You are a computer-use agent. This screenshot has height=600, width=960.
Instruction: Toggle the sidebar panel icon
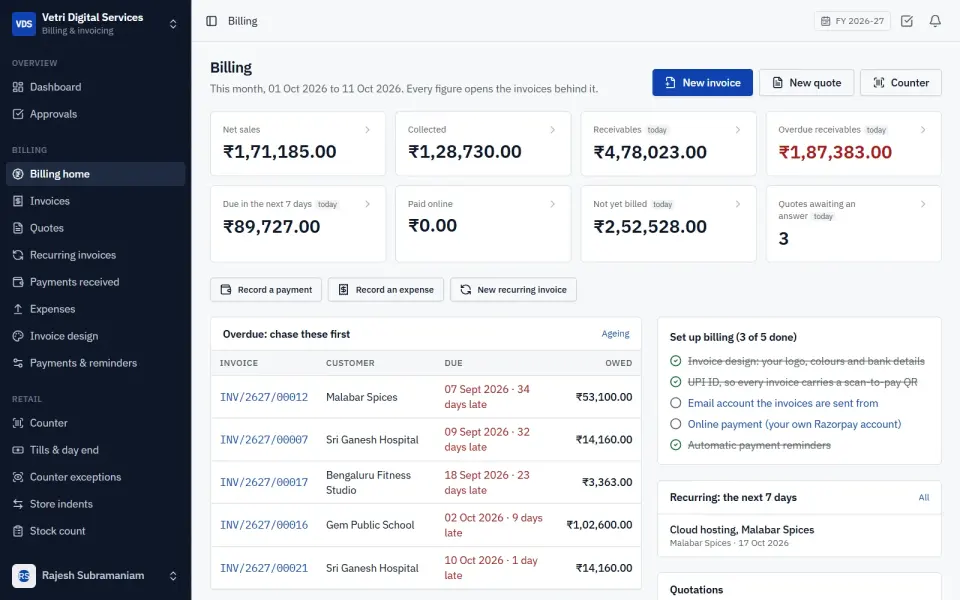pyautogui.click(x=211, y=21)
